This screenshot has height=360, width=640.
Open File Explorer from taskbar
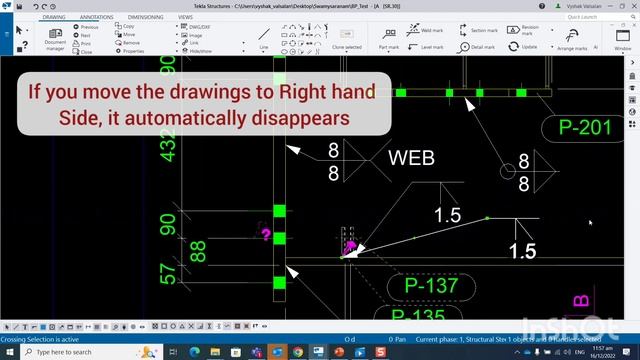click(x=215, y=352)
